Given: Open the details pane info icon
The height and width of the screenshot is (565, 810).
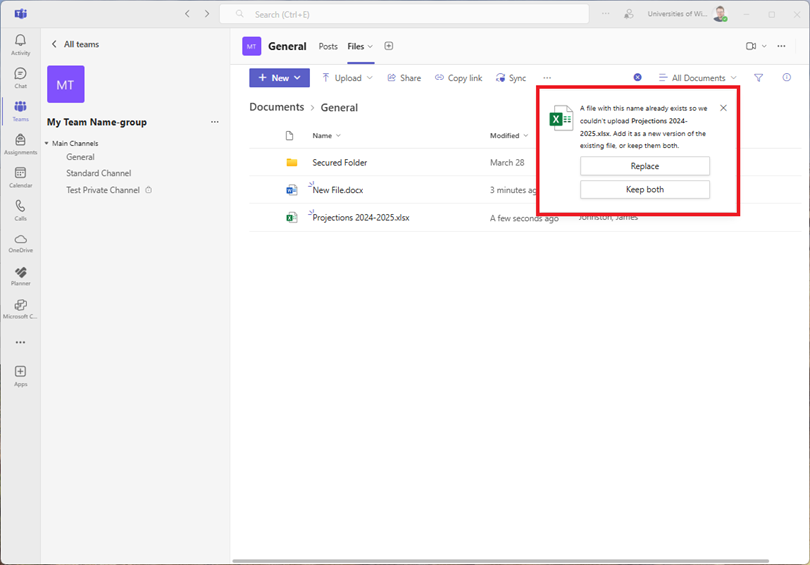Looking at the screenshot, I should click(786, 78).
